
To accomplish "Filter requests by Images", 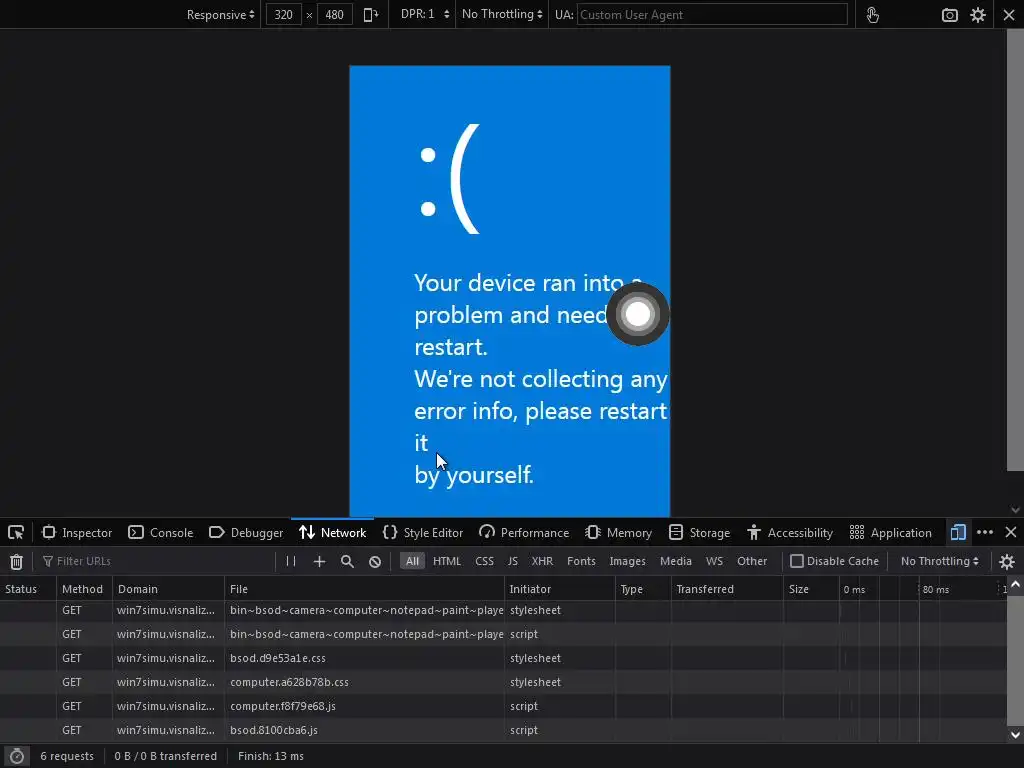I will [628, 561].
